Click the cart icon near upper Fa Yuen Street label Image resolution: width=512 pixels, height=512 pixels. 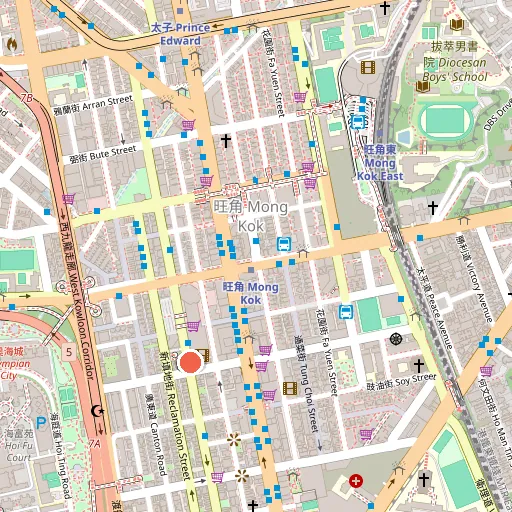(x=300, y=97)
